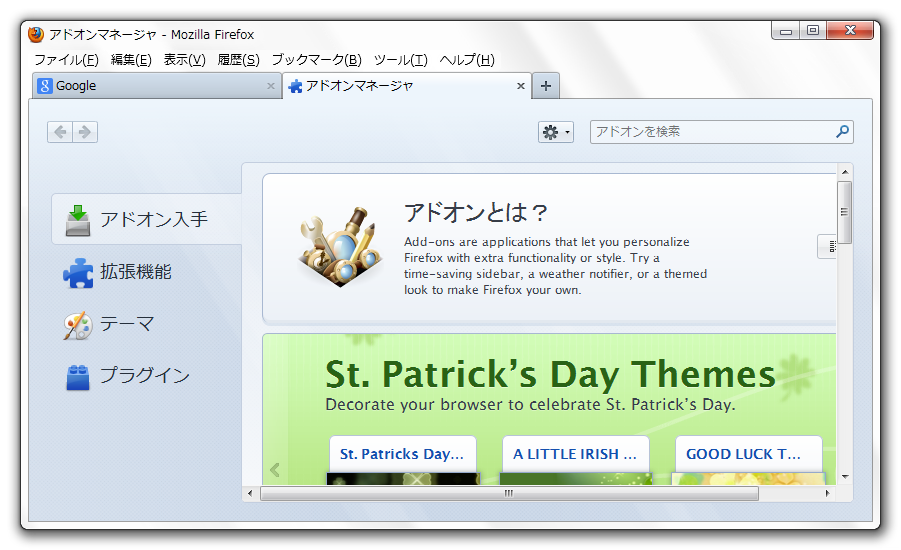This screenshot has width=901, height=550.
Task: Click the アドオンとは？ heading
Action: (476, 213)
